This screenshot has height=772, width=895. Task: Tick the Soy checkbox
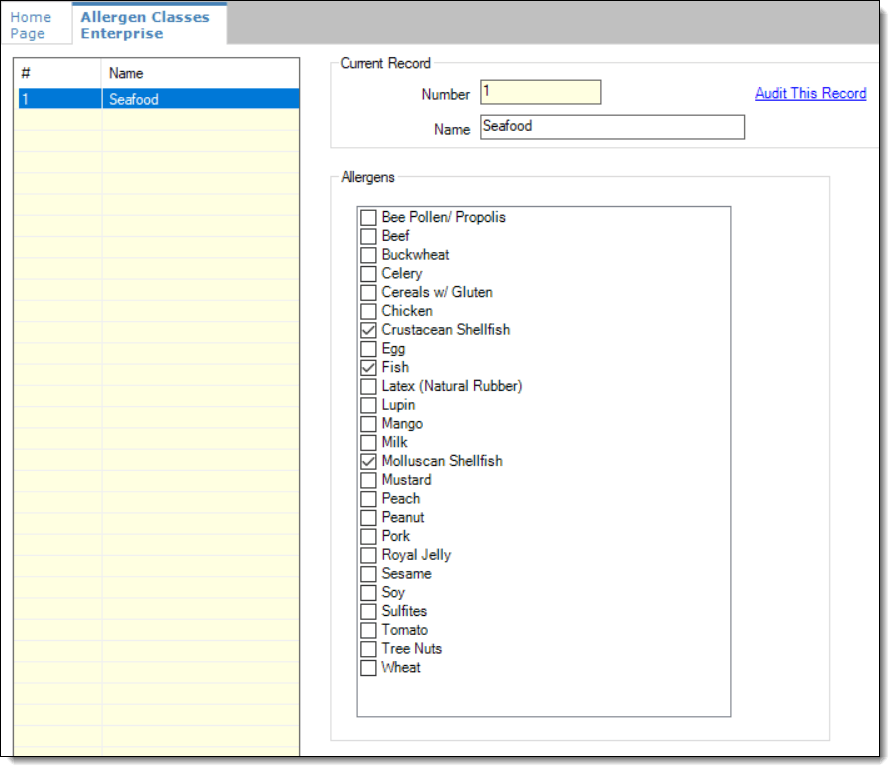pyautogui.click(x=368, y=593)
